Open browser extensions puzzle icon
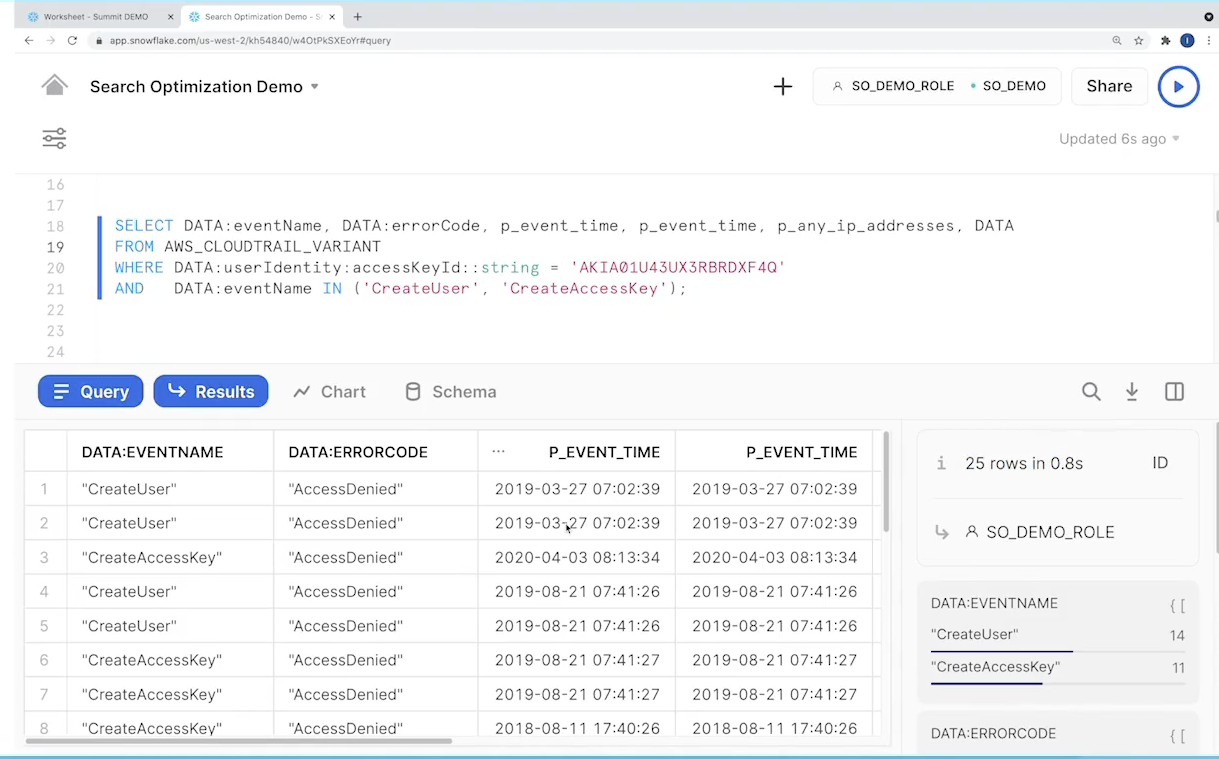 (1165, 41)
